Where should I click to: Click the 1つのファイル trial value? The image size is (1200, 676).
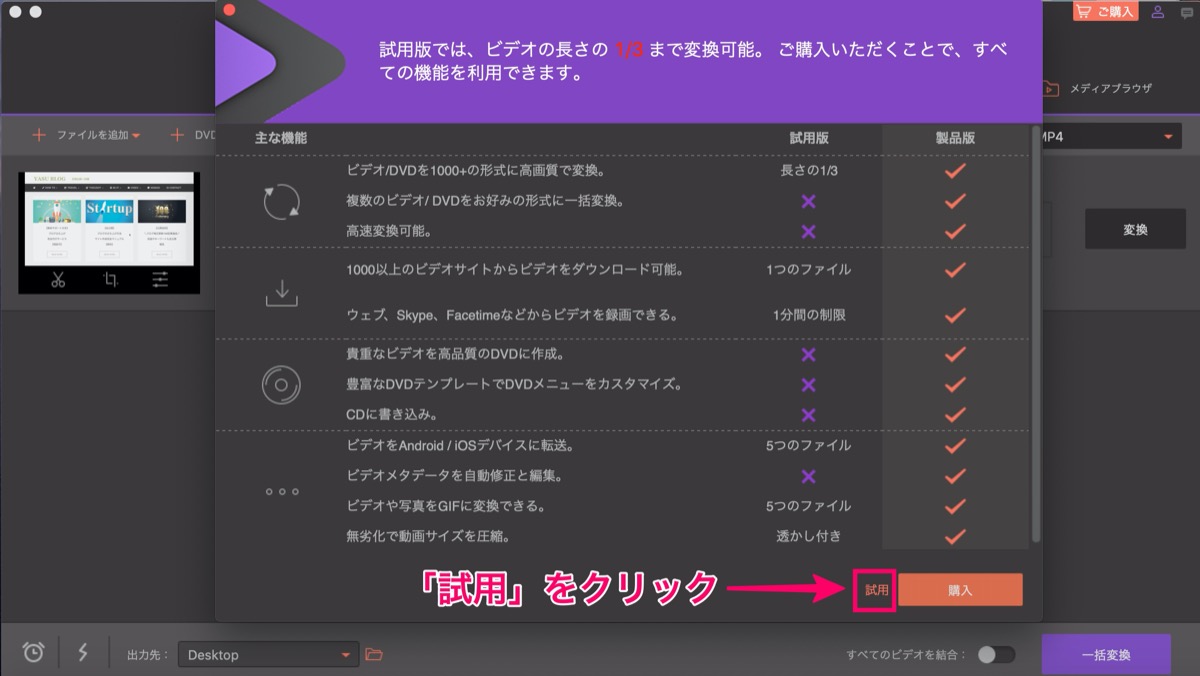(x=809, y=269)
